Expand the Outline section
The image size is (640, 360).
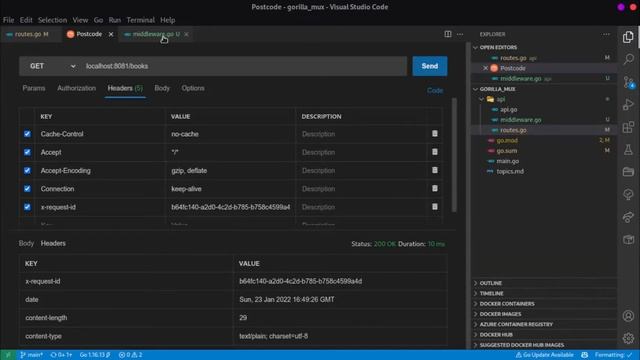click(x=491, y=283)
